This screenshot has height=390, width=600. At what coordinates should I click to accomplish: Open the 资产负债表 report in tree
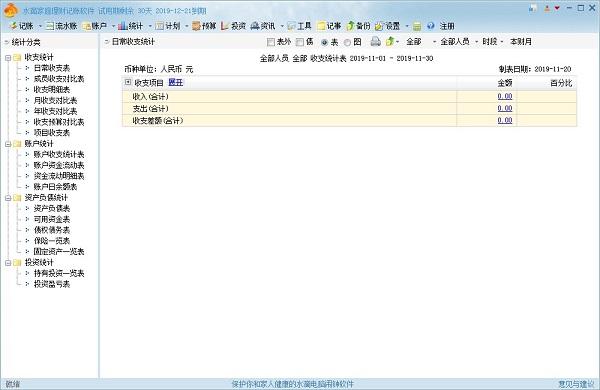[x=52, y=208]
